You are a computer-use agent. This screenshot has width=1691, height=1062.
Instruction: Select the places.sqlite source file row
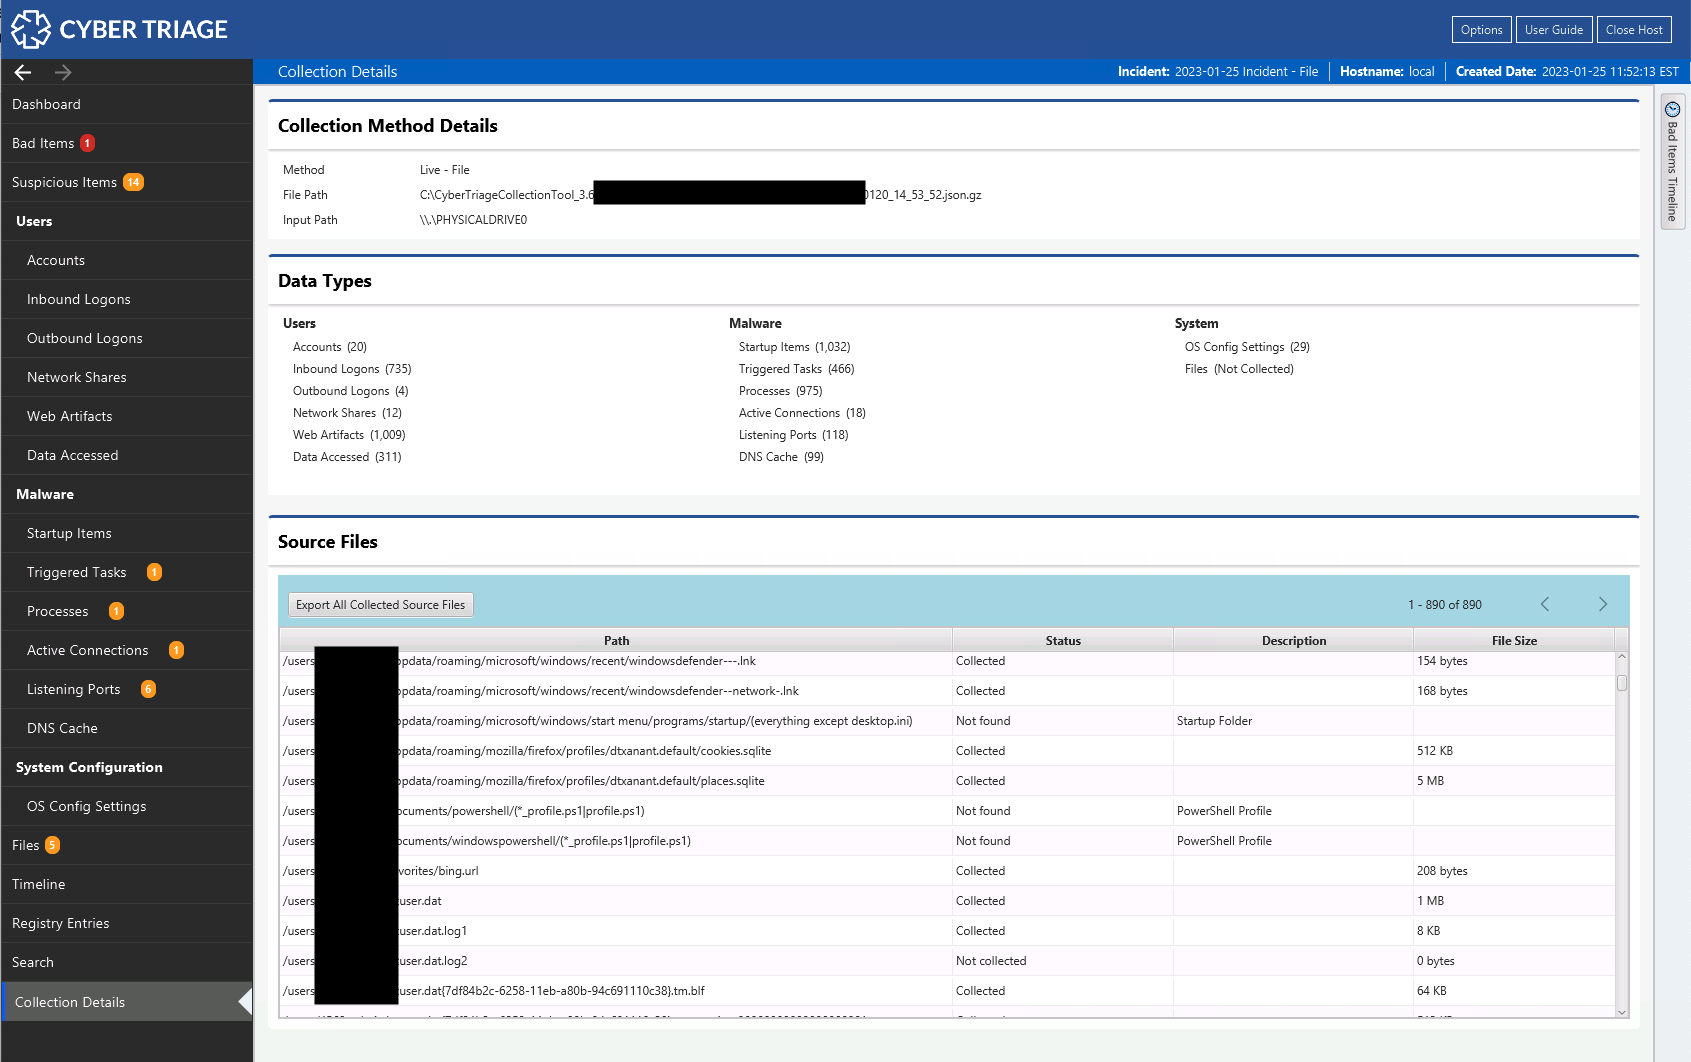[947, 781]
